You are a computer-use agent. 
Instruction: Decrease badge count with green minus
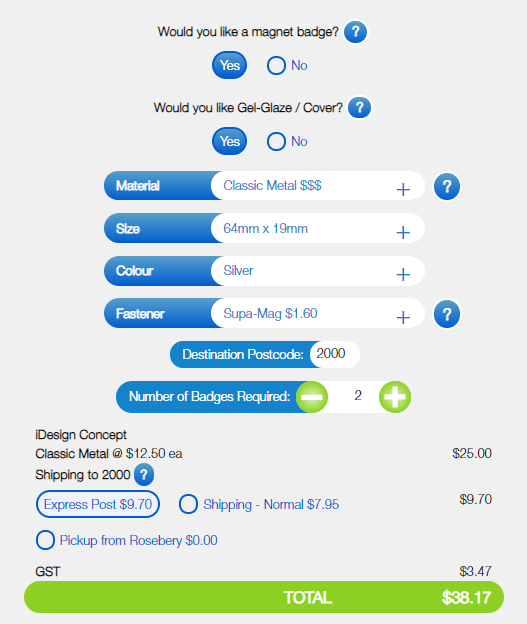(x=312, y=397)
